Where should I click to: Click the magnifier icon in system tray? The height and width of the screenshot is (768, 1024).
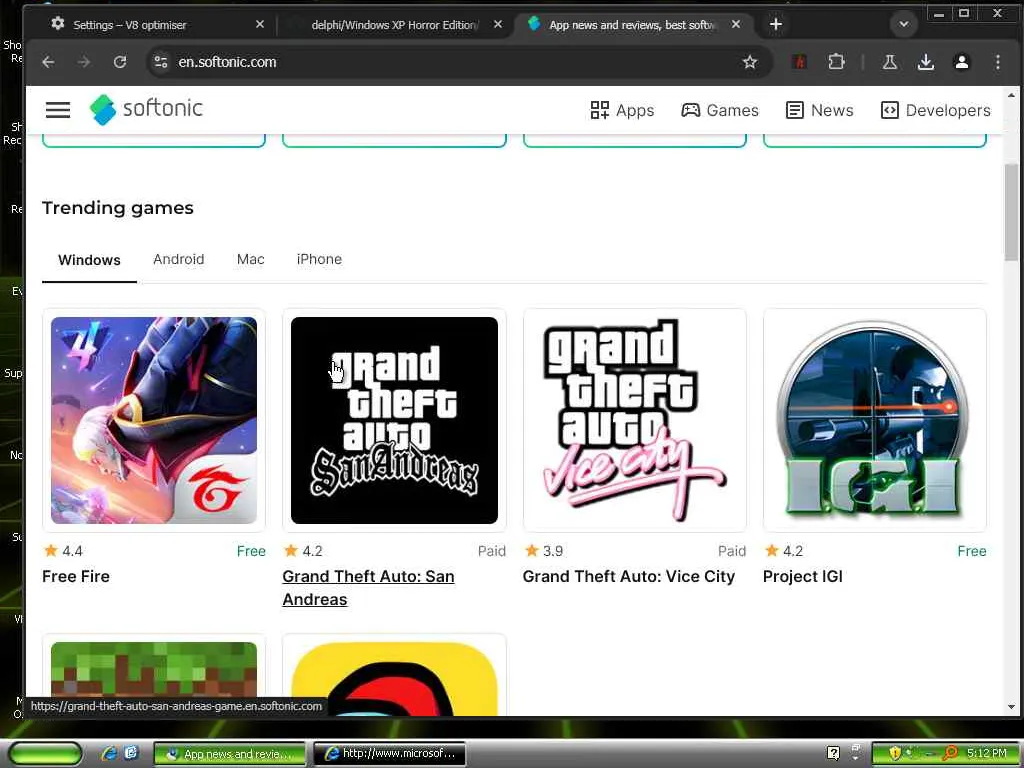[950, 754]
